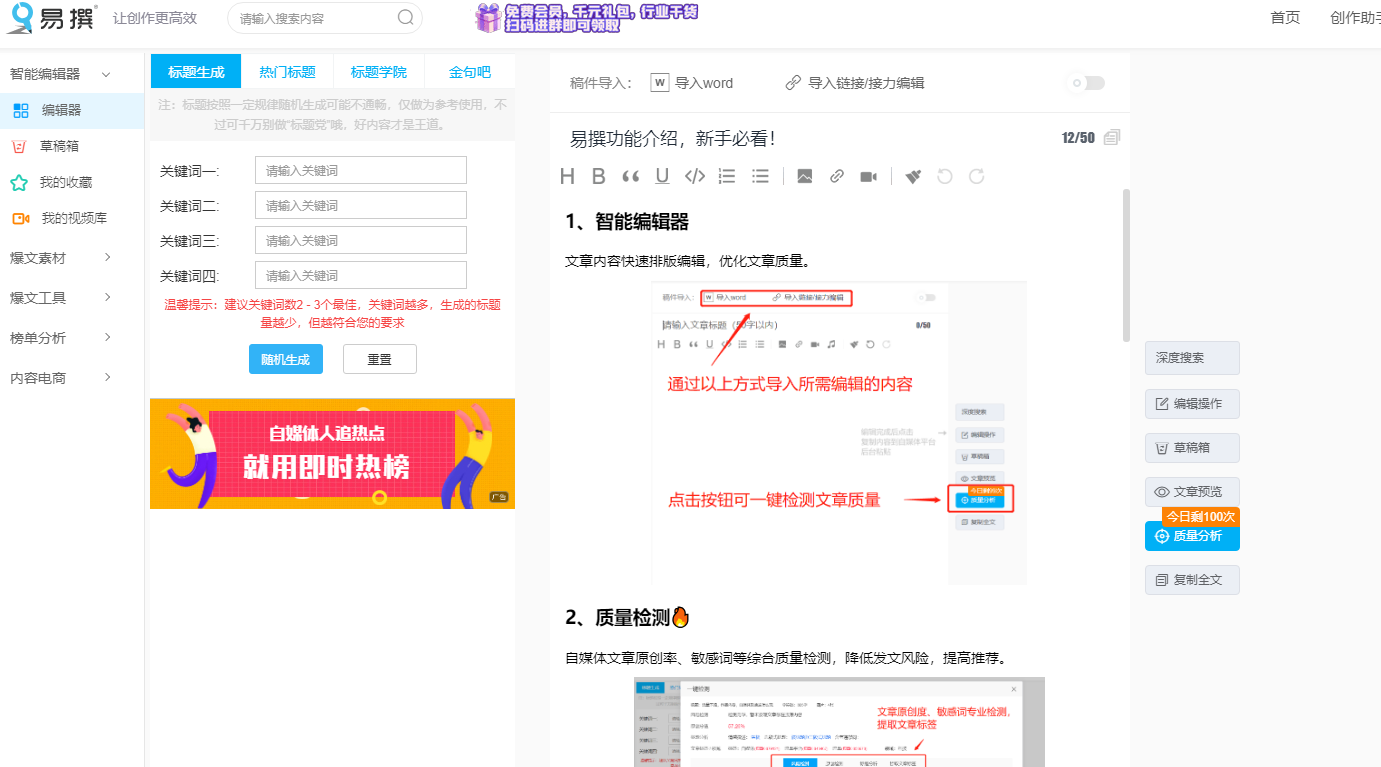Screen dimensions: 1381x767
Task: Go to 首页 in the top menu
Action: [1285, 17]
